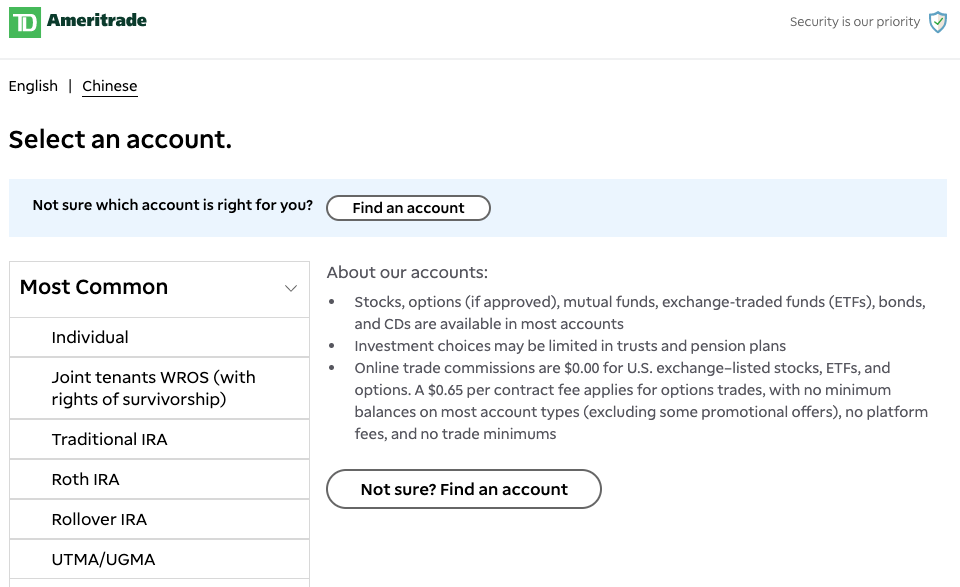960x587 pixels.
Task: Click the 'About our accounts:' heading
Action: [407, 272]
